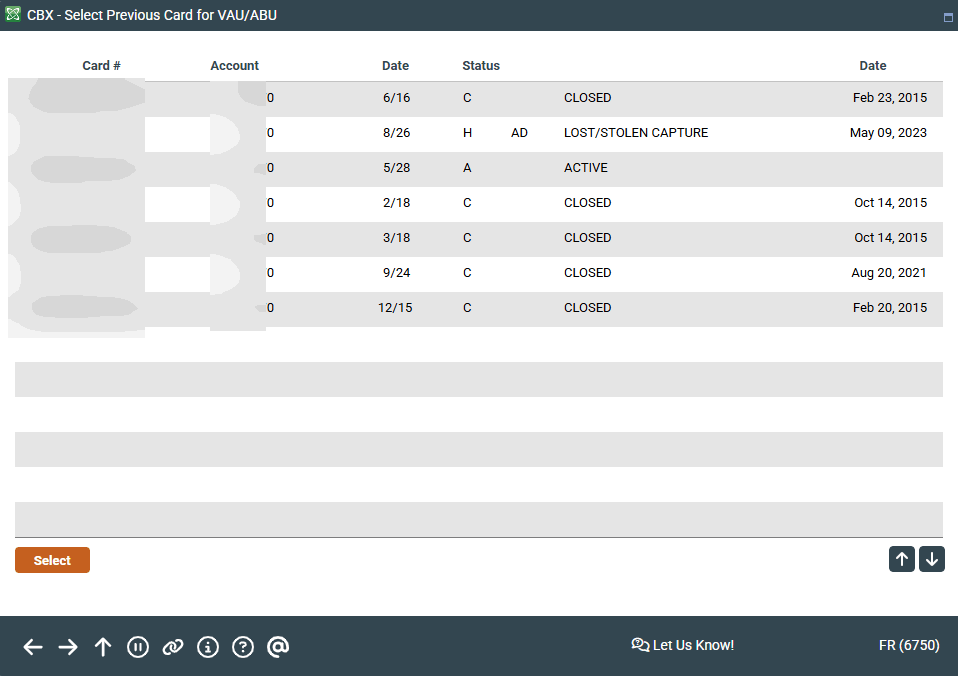Click the Card # column header
Image resolution: width=958 pixels, height=676 pixels.
click(x=101, y=66)
